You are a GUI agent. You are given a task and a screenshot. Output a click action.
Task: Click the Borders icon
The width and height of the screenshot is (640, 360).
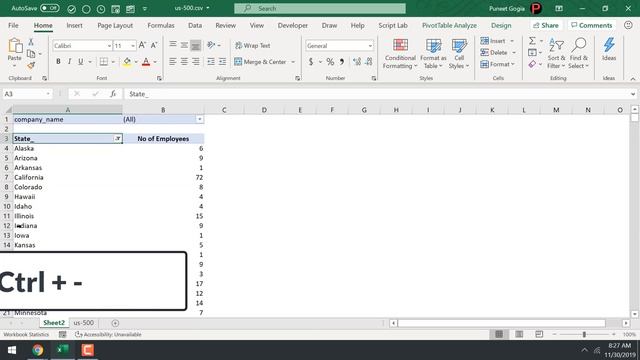(x=104, y=62)
